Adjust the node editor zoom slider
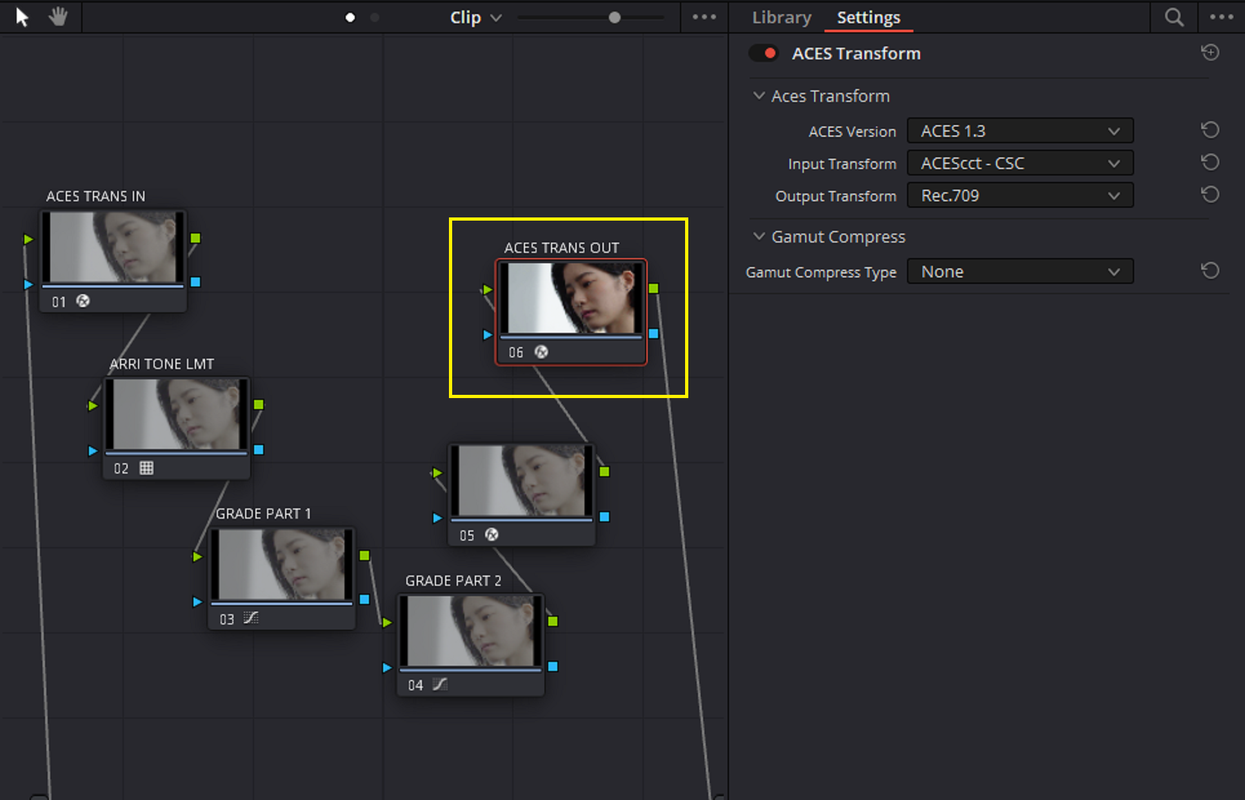The width and height of the screenshot is (1245, 800). (614, 17)
